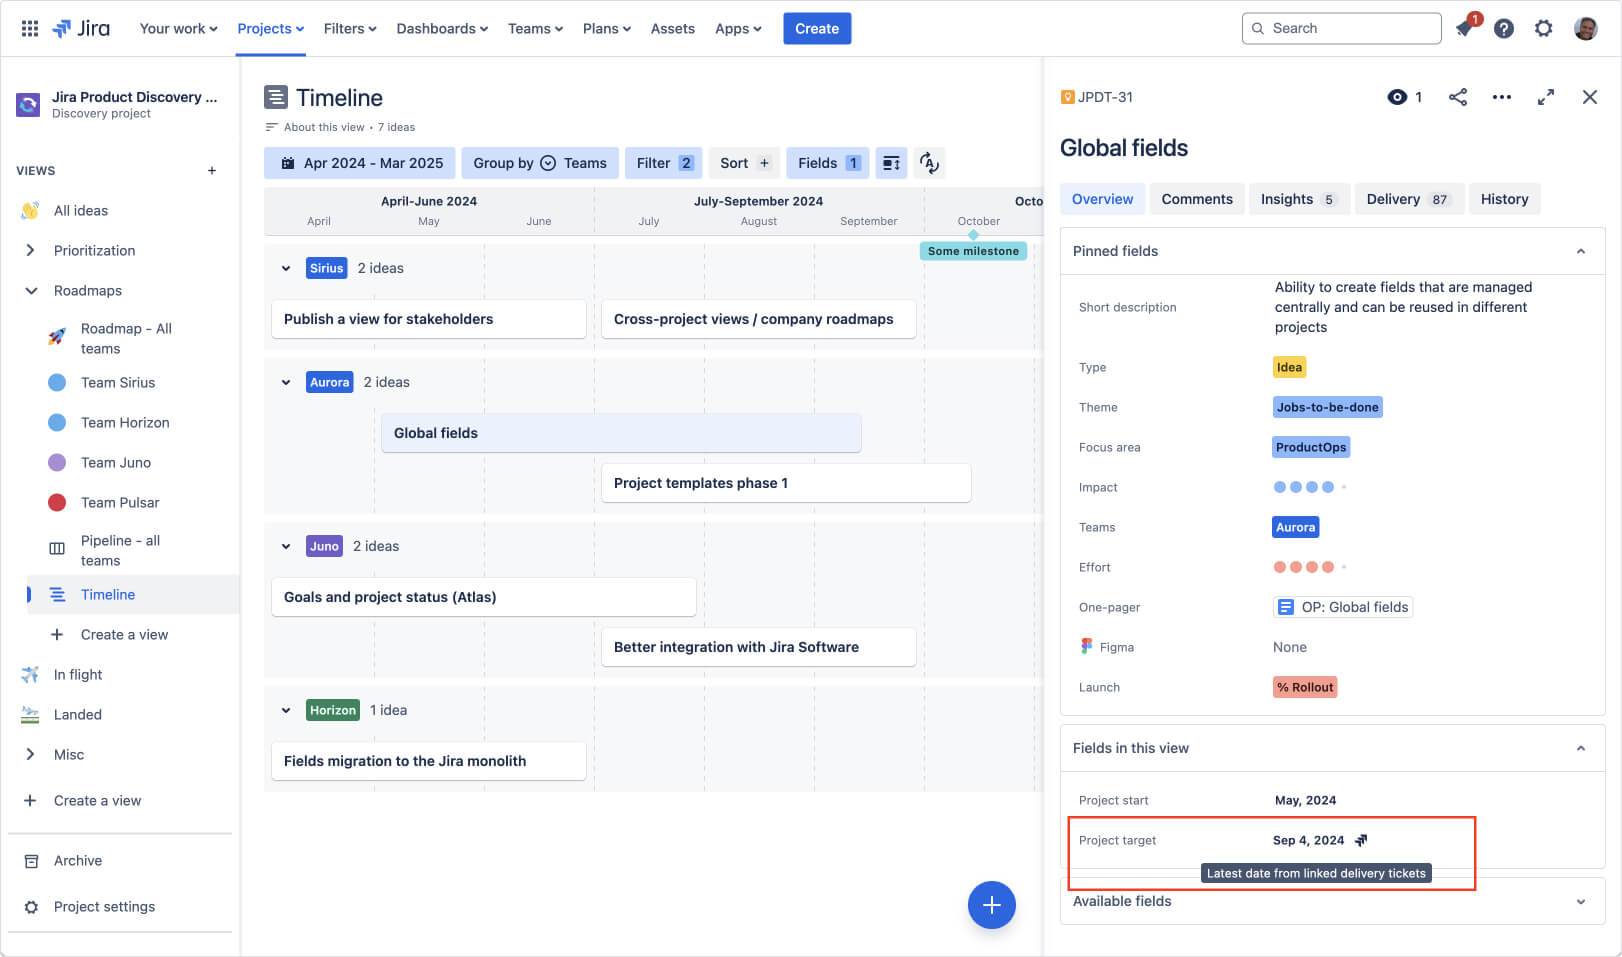The width and height of the screenshot is (1622, 957).
Task: Open more actions ellipsis in the idea panel
Action: [x=1502, y=97]
